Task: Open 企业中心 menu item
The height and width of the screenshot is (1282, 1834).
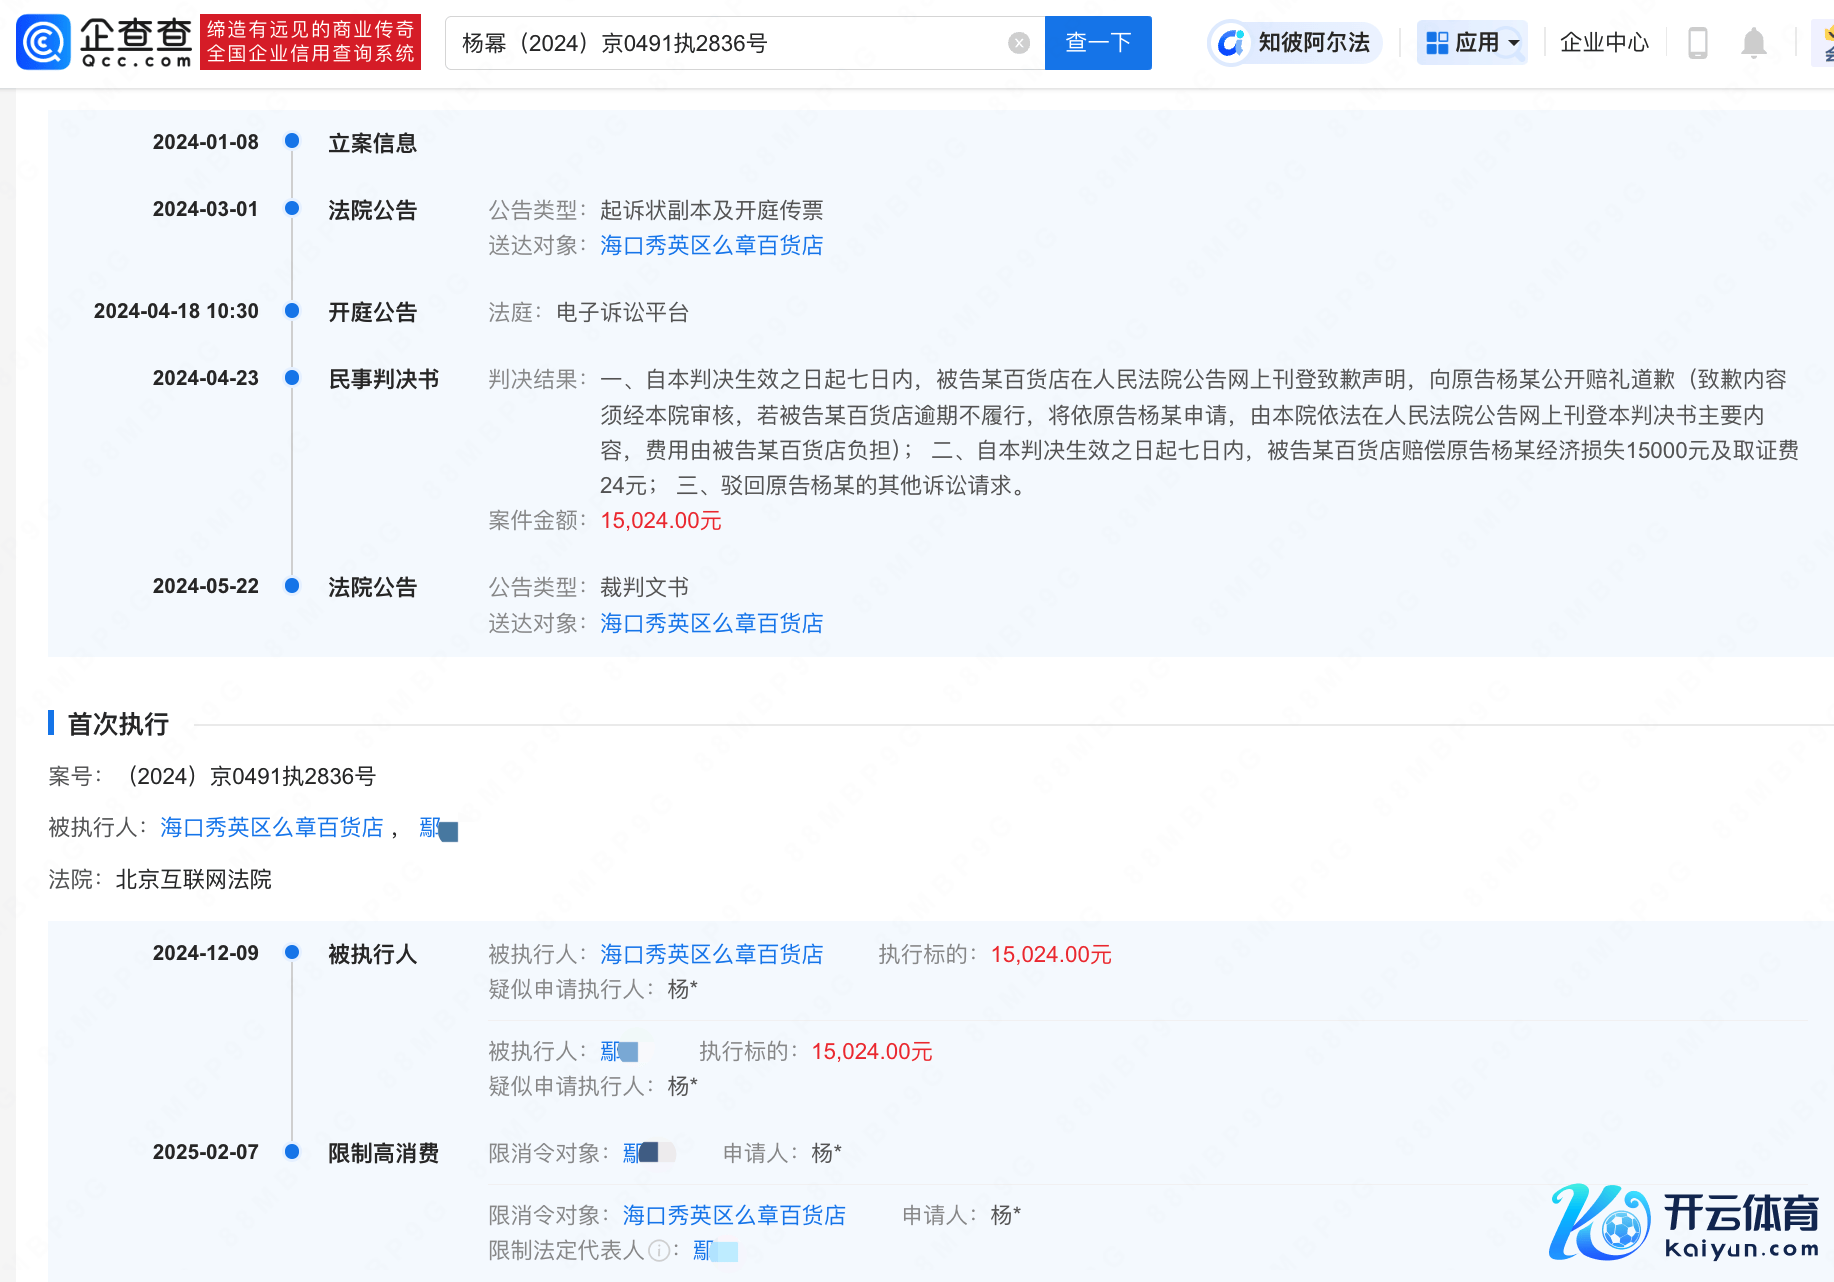Action: coord(1603,43)
